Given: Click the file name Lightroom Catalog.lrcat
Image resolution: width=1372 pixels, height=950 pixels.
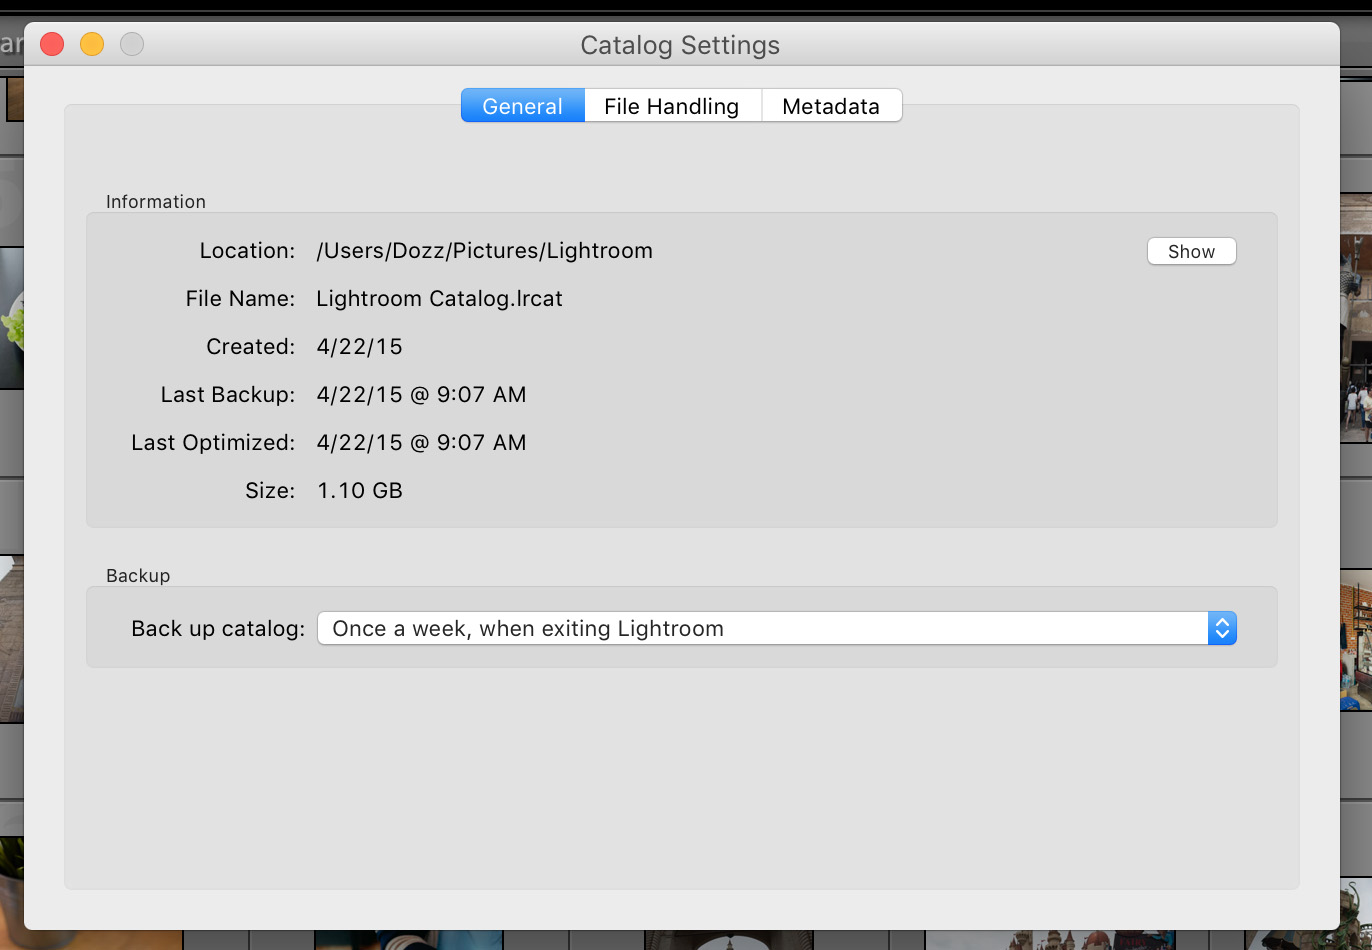Looking at the screenshot, I should pos(439,299).
